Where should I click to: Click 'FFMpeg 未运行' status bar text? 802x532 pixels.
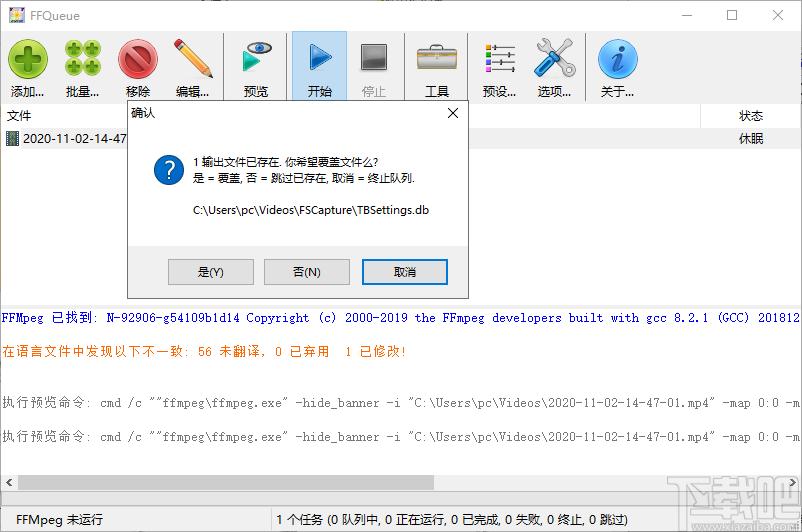click(x=59, y=520)
